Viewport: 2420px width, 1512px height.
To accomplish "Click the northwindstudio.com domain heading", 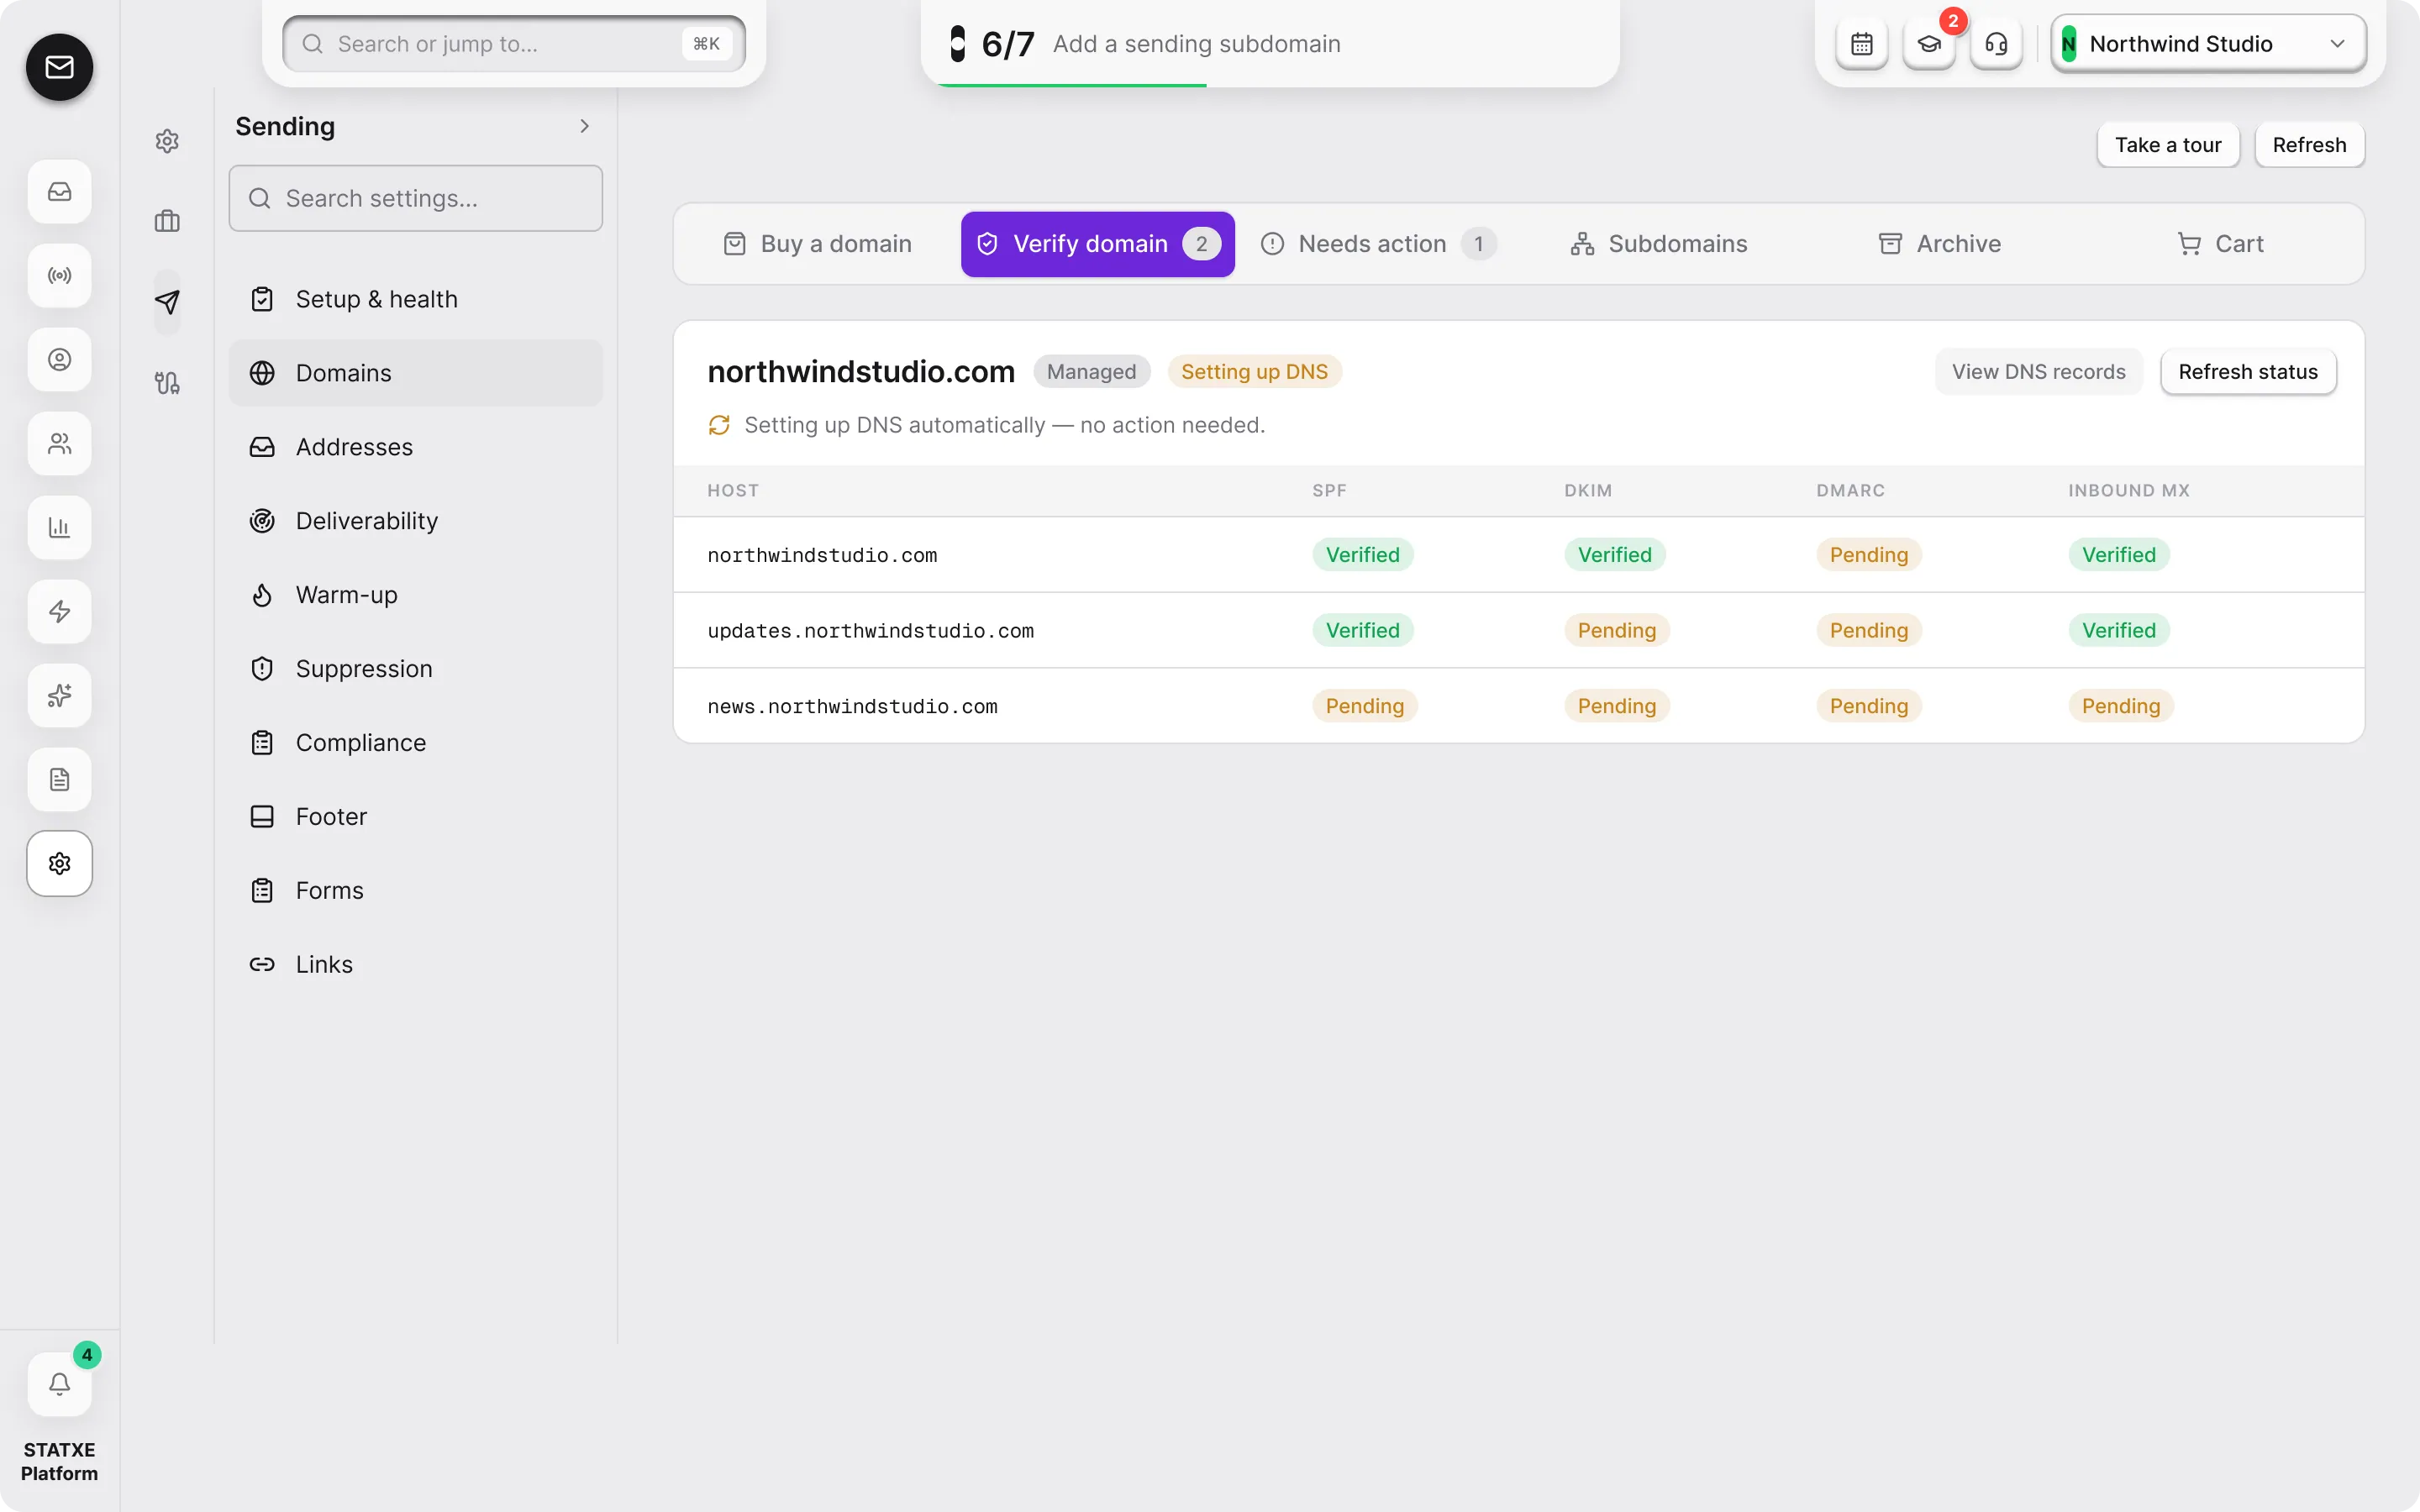I will pos(861,372).
